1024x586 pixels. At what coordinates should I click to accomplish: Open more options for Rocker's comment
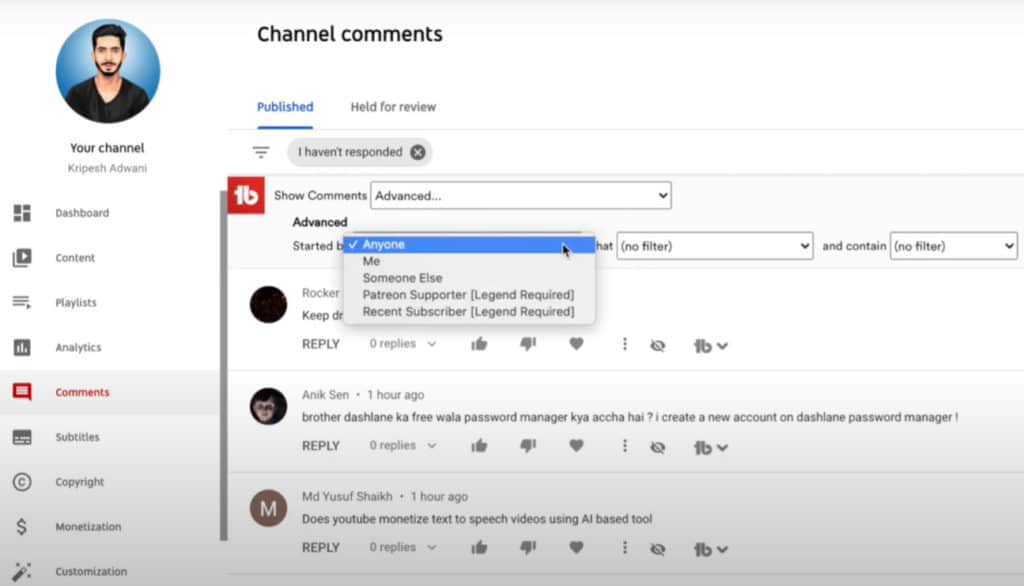click(x=624, y=344)
